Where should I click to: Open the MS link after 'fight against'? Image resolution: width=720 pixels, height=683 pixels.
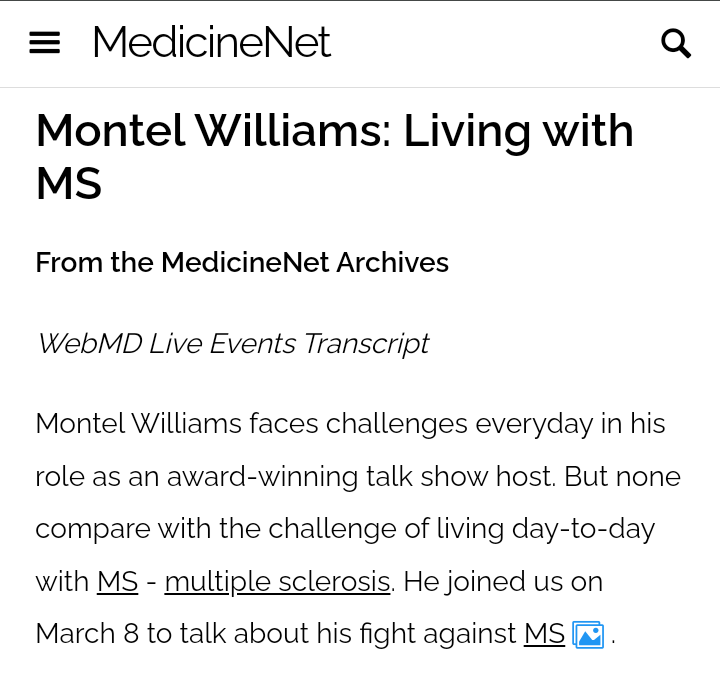coord(544,634)
